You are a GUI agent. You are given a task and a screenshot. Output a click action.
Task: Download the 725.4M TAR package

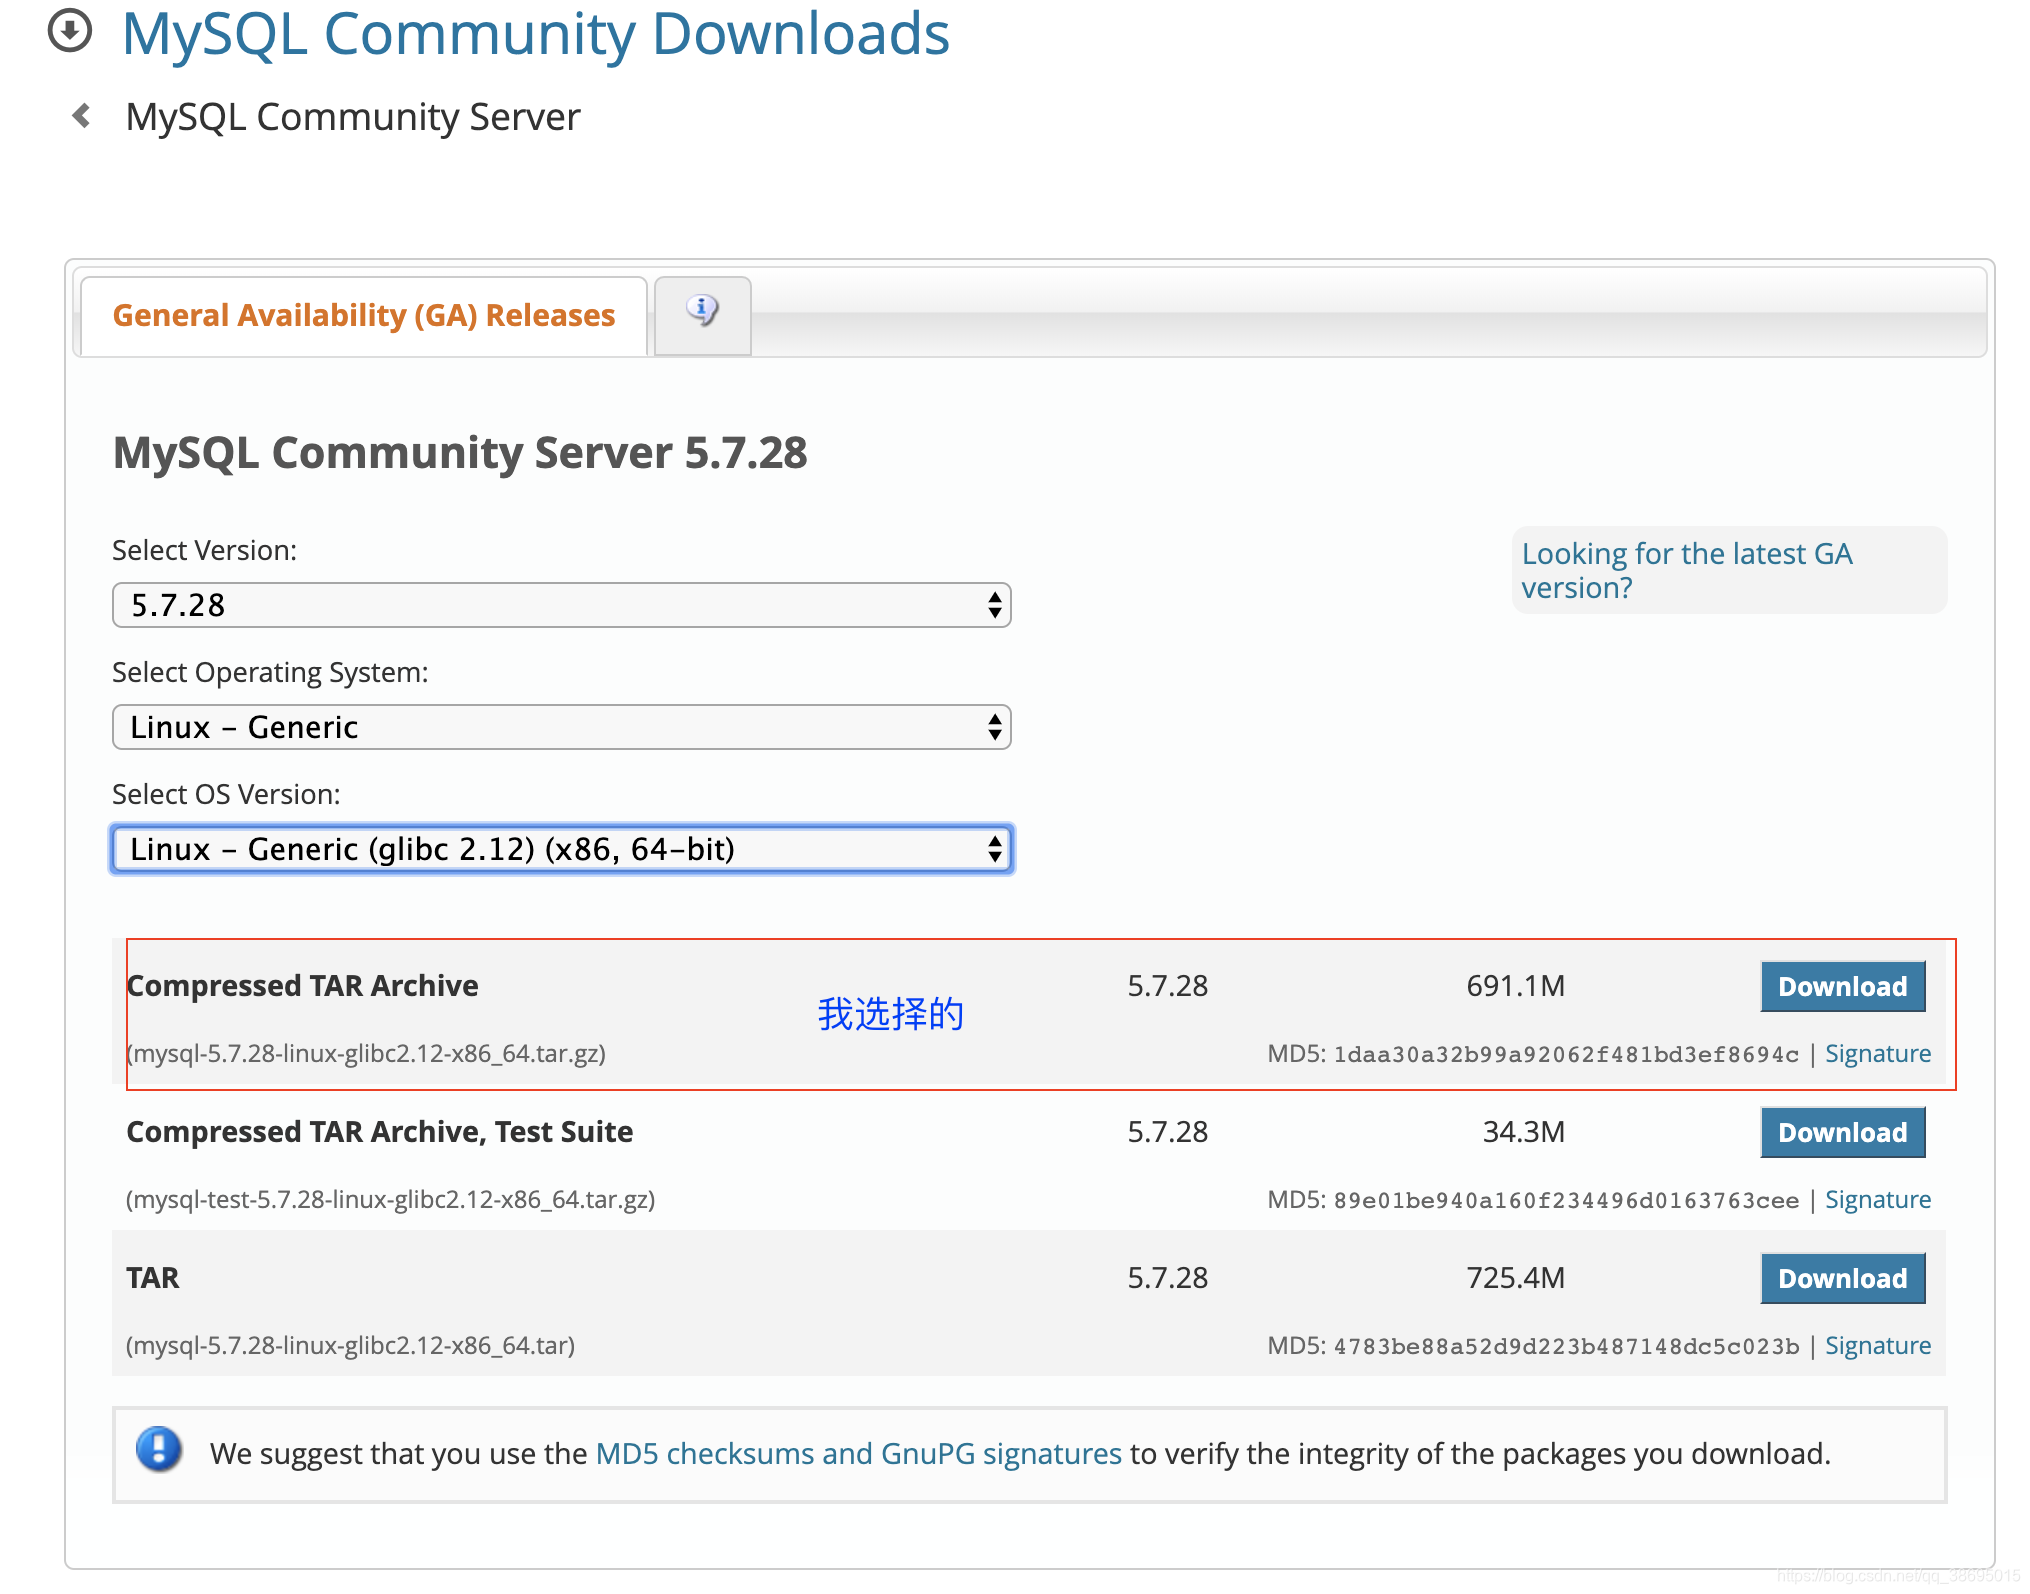coord(1842,1278)
